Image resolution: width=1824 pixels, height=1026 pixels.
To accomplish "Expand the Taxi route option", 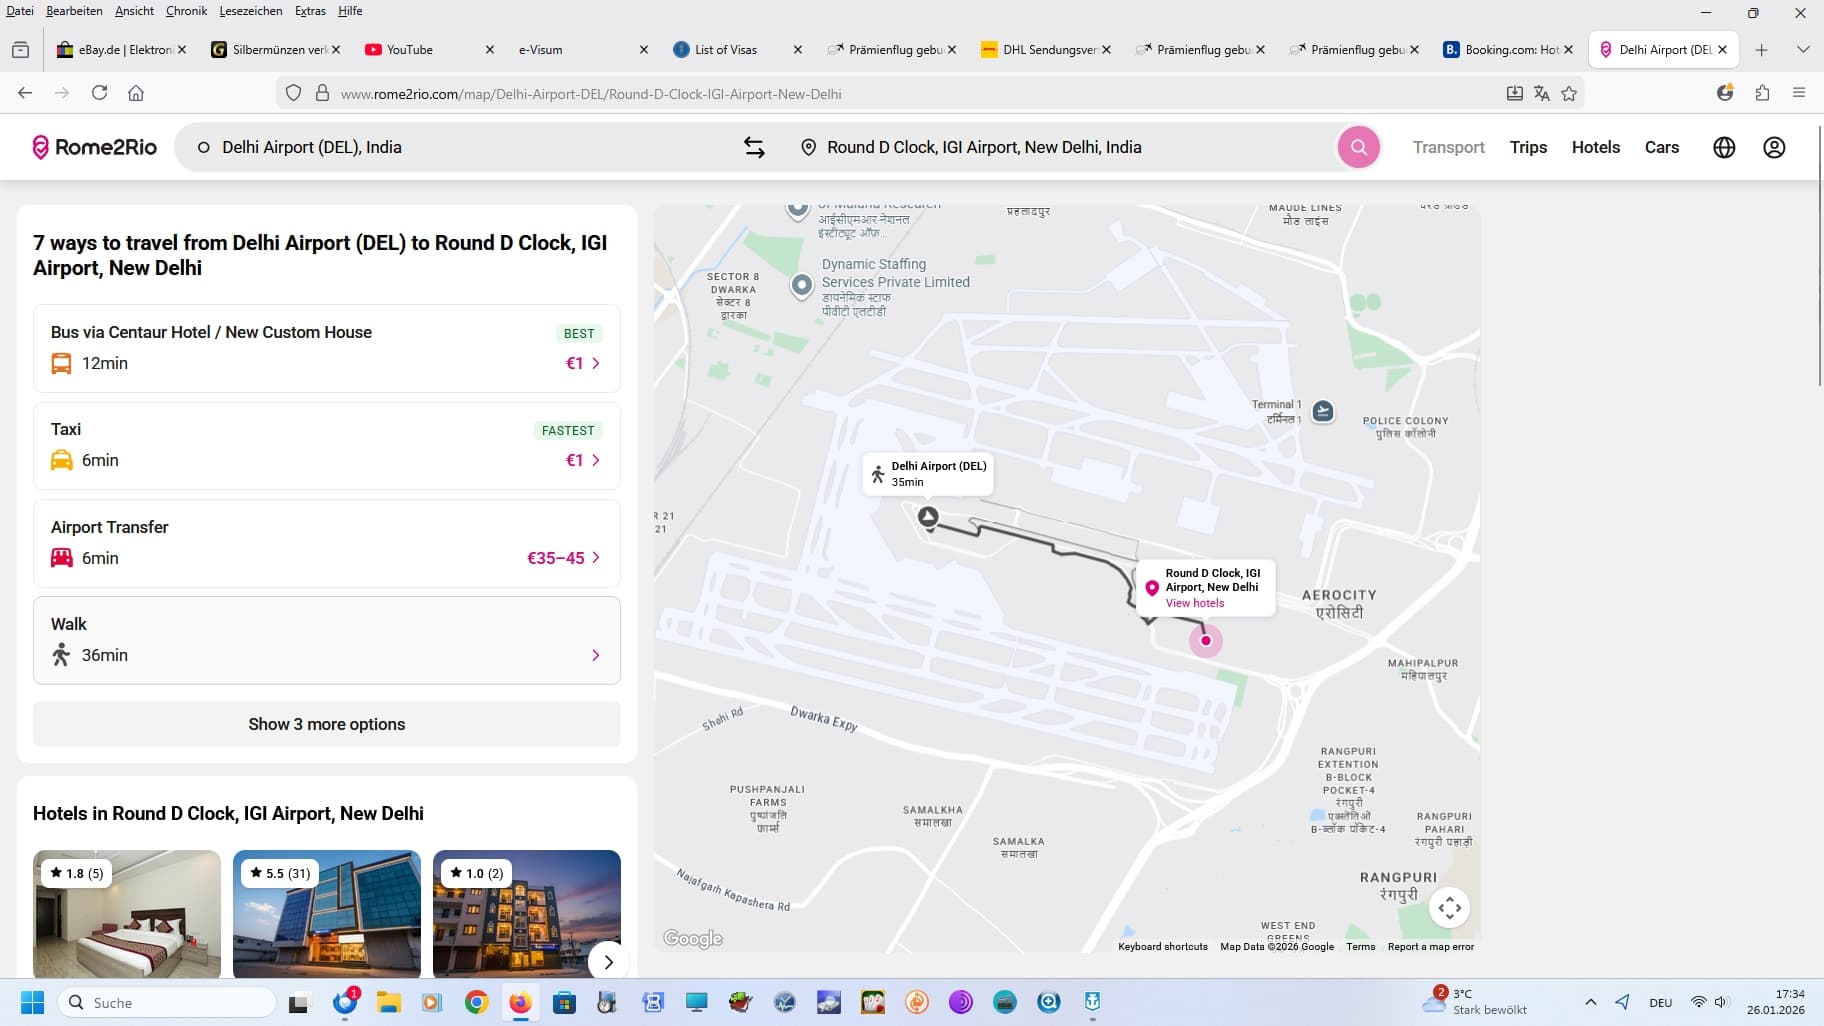I will [x=326, y=445].
